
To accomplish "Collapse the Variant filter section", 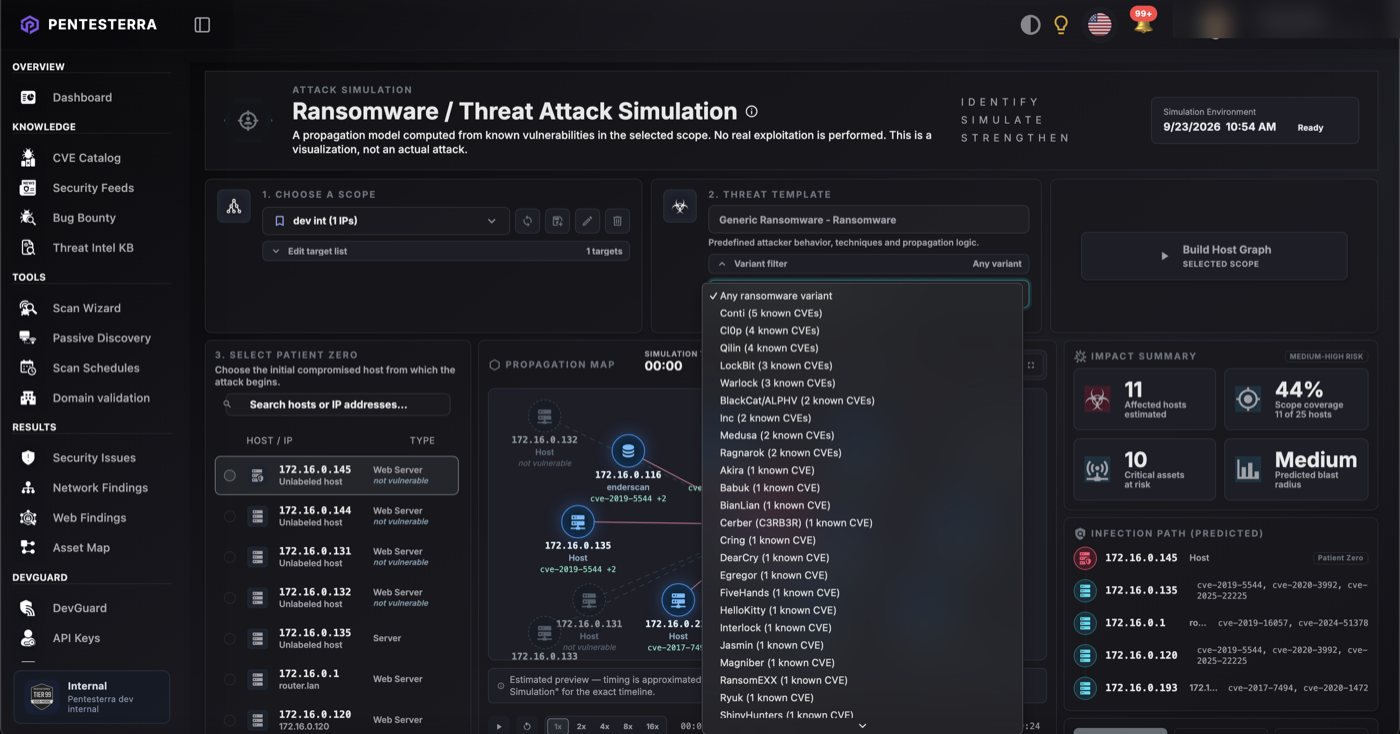I will [x=868, y=264].
